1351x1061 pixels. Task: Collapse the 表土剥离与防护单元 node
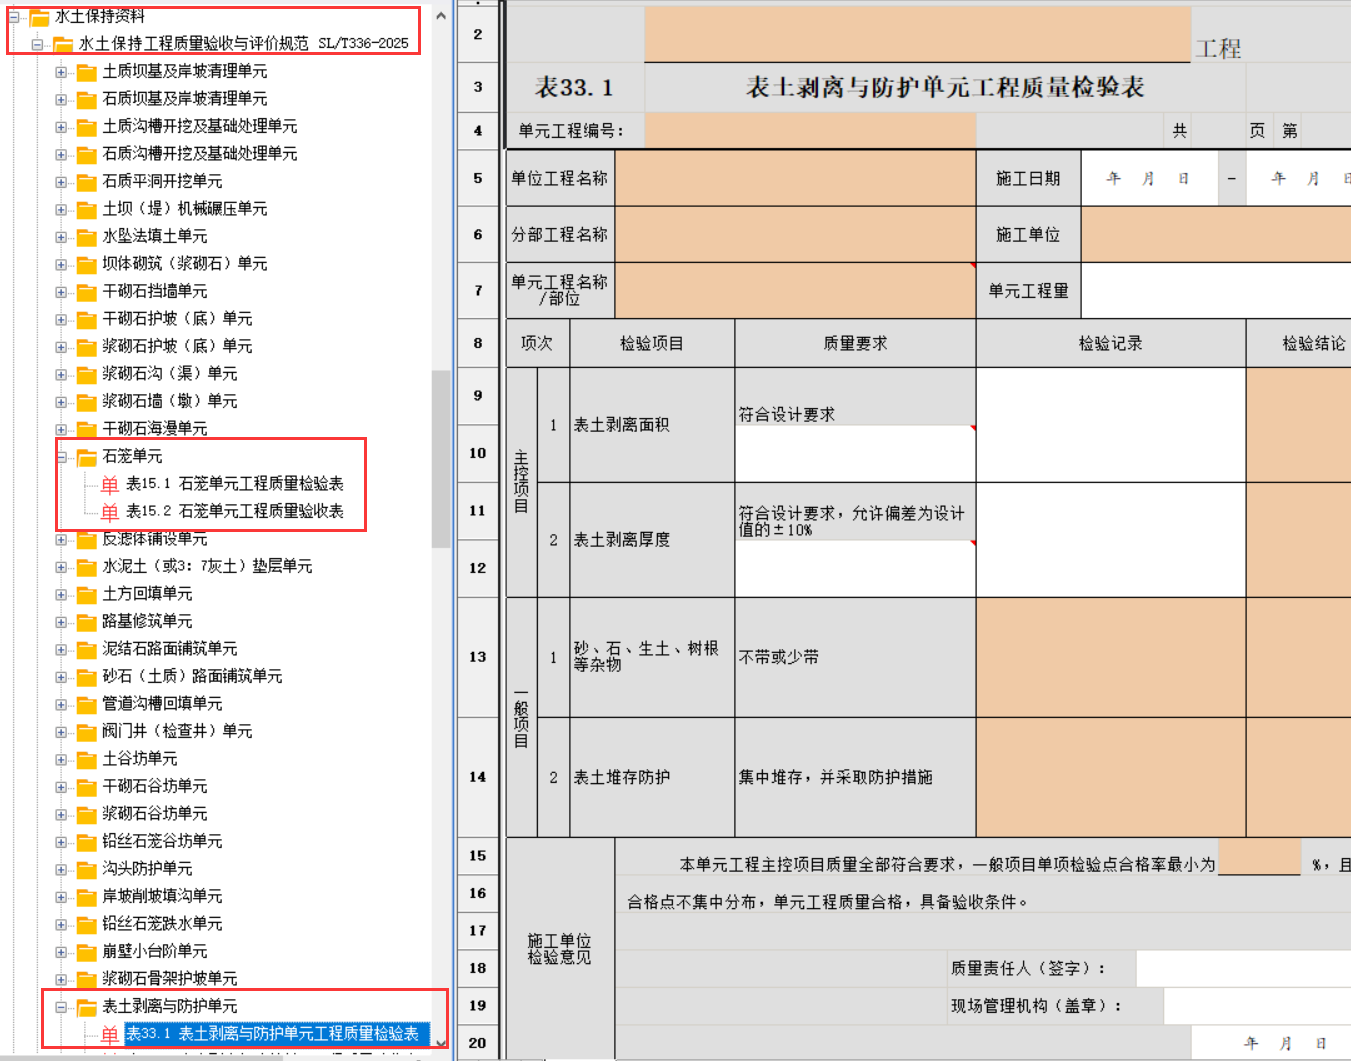point(61,1007)
